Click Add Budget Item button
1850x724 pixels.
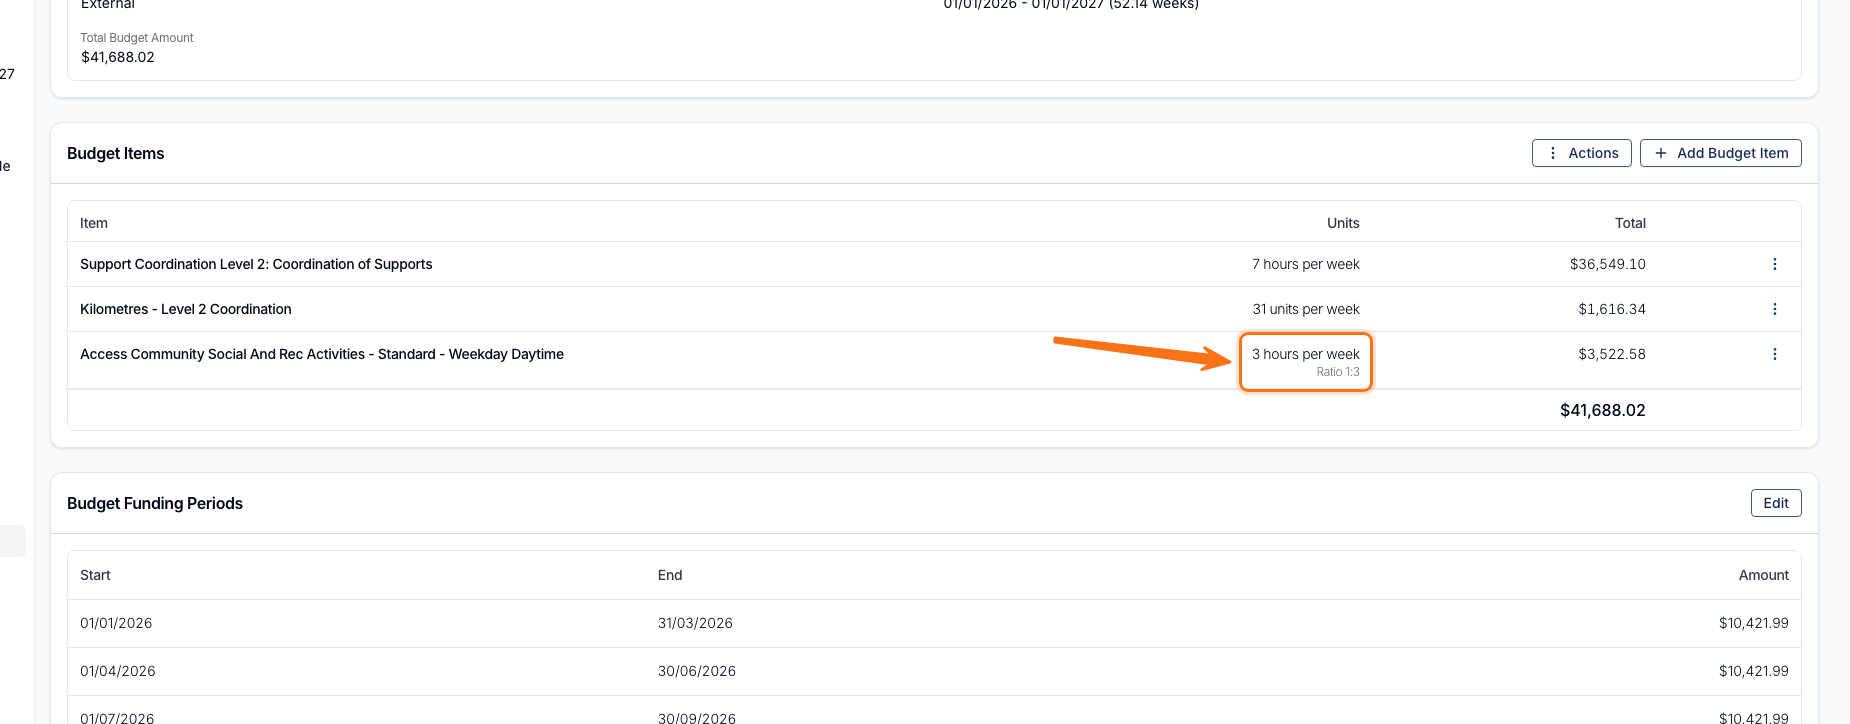click(1721, 153)
